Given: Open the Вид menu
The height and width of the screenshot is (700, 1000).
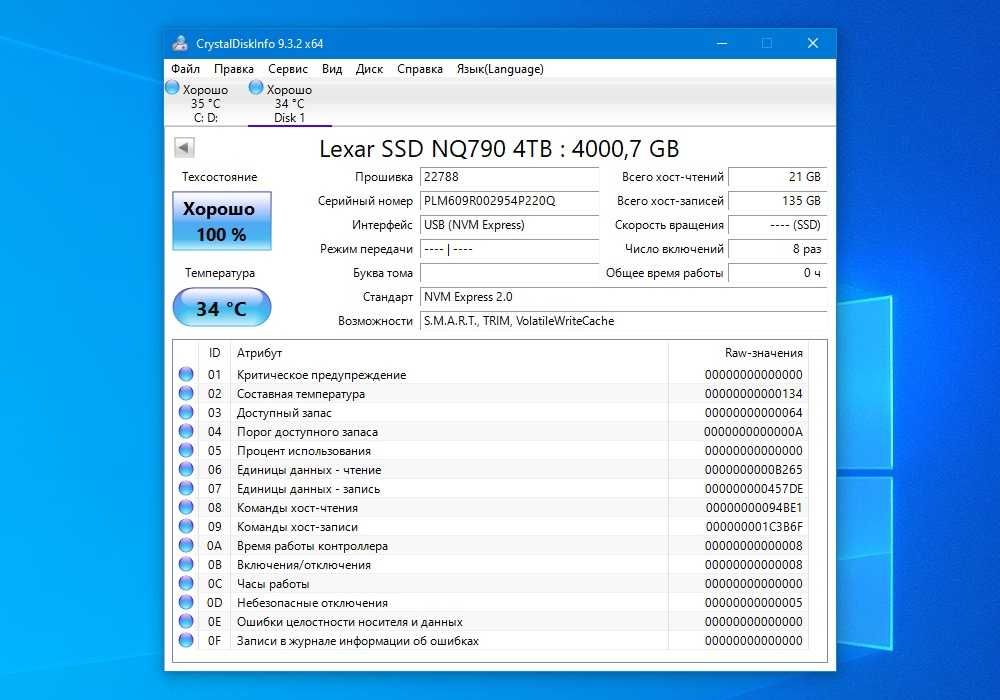Looking at the screenshot, I should tap(332, 69).
